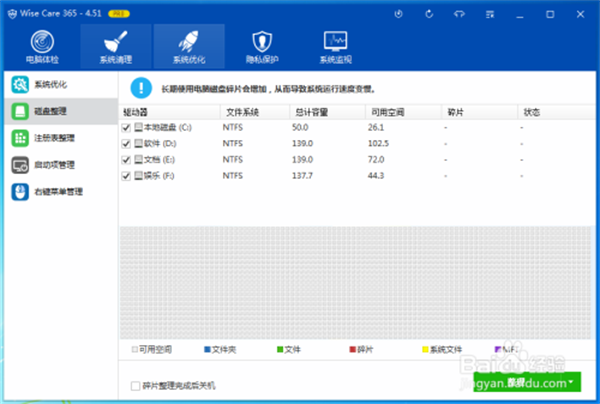Open 启动项管理 startup manager in sidebar
The height and width of the screenshot is (404, 600).
61,165
